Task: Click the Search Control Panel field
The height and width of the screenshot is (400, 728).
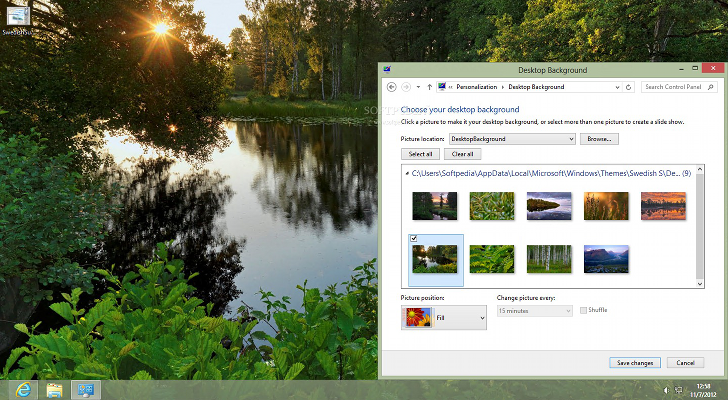Action: point(679,87)
